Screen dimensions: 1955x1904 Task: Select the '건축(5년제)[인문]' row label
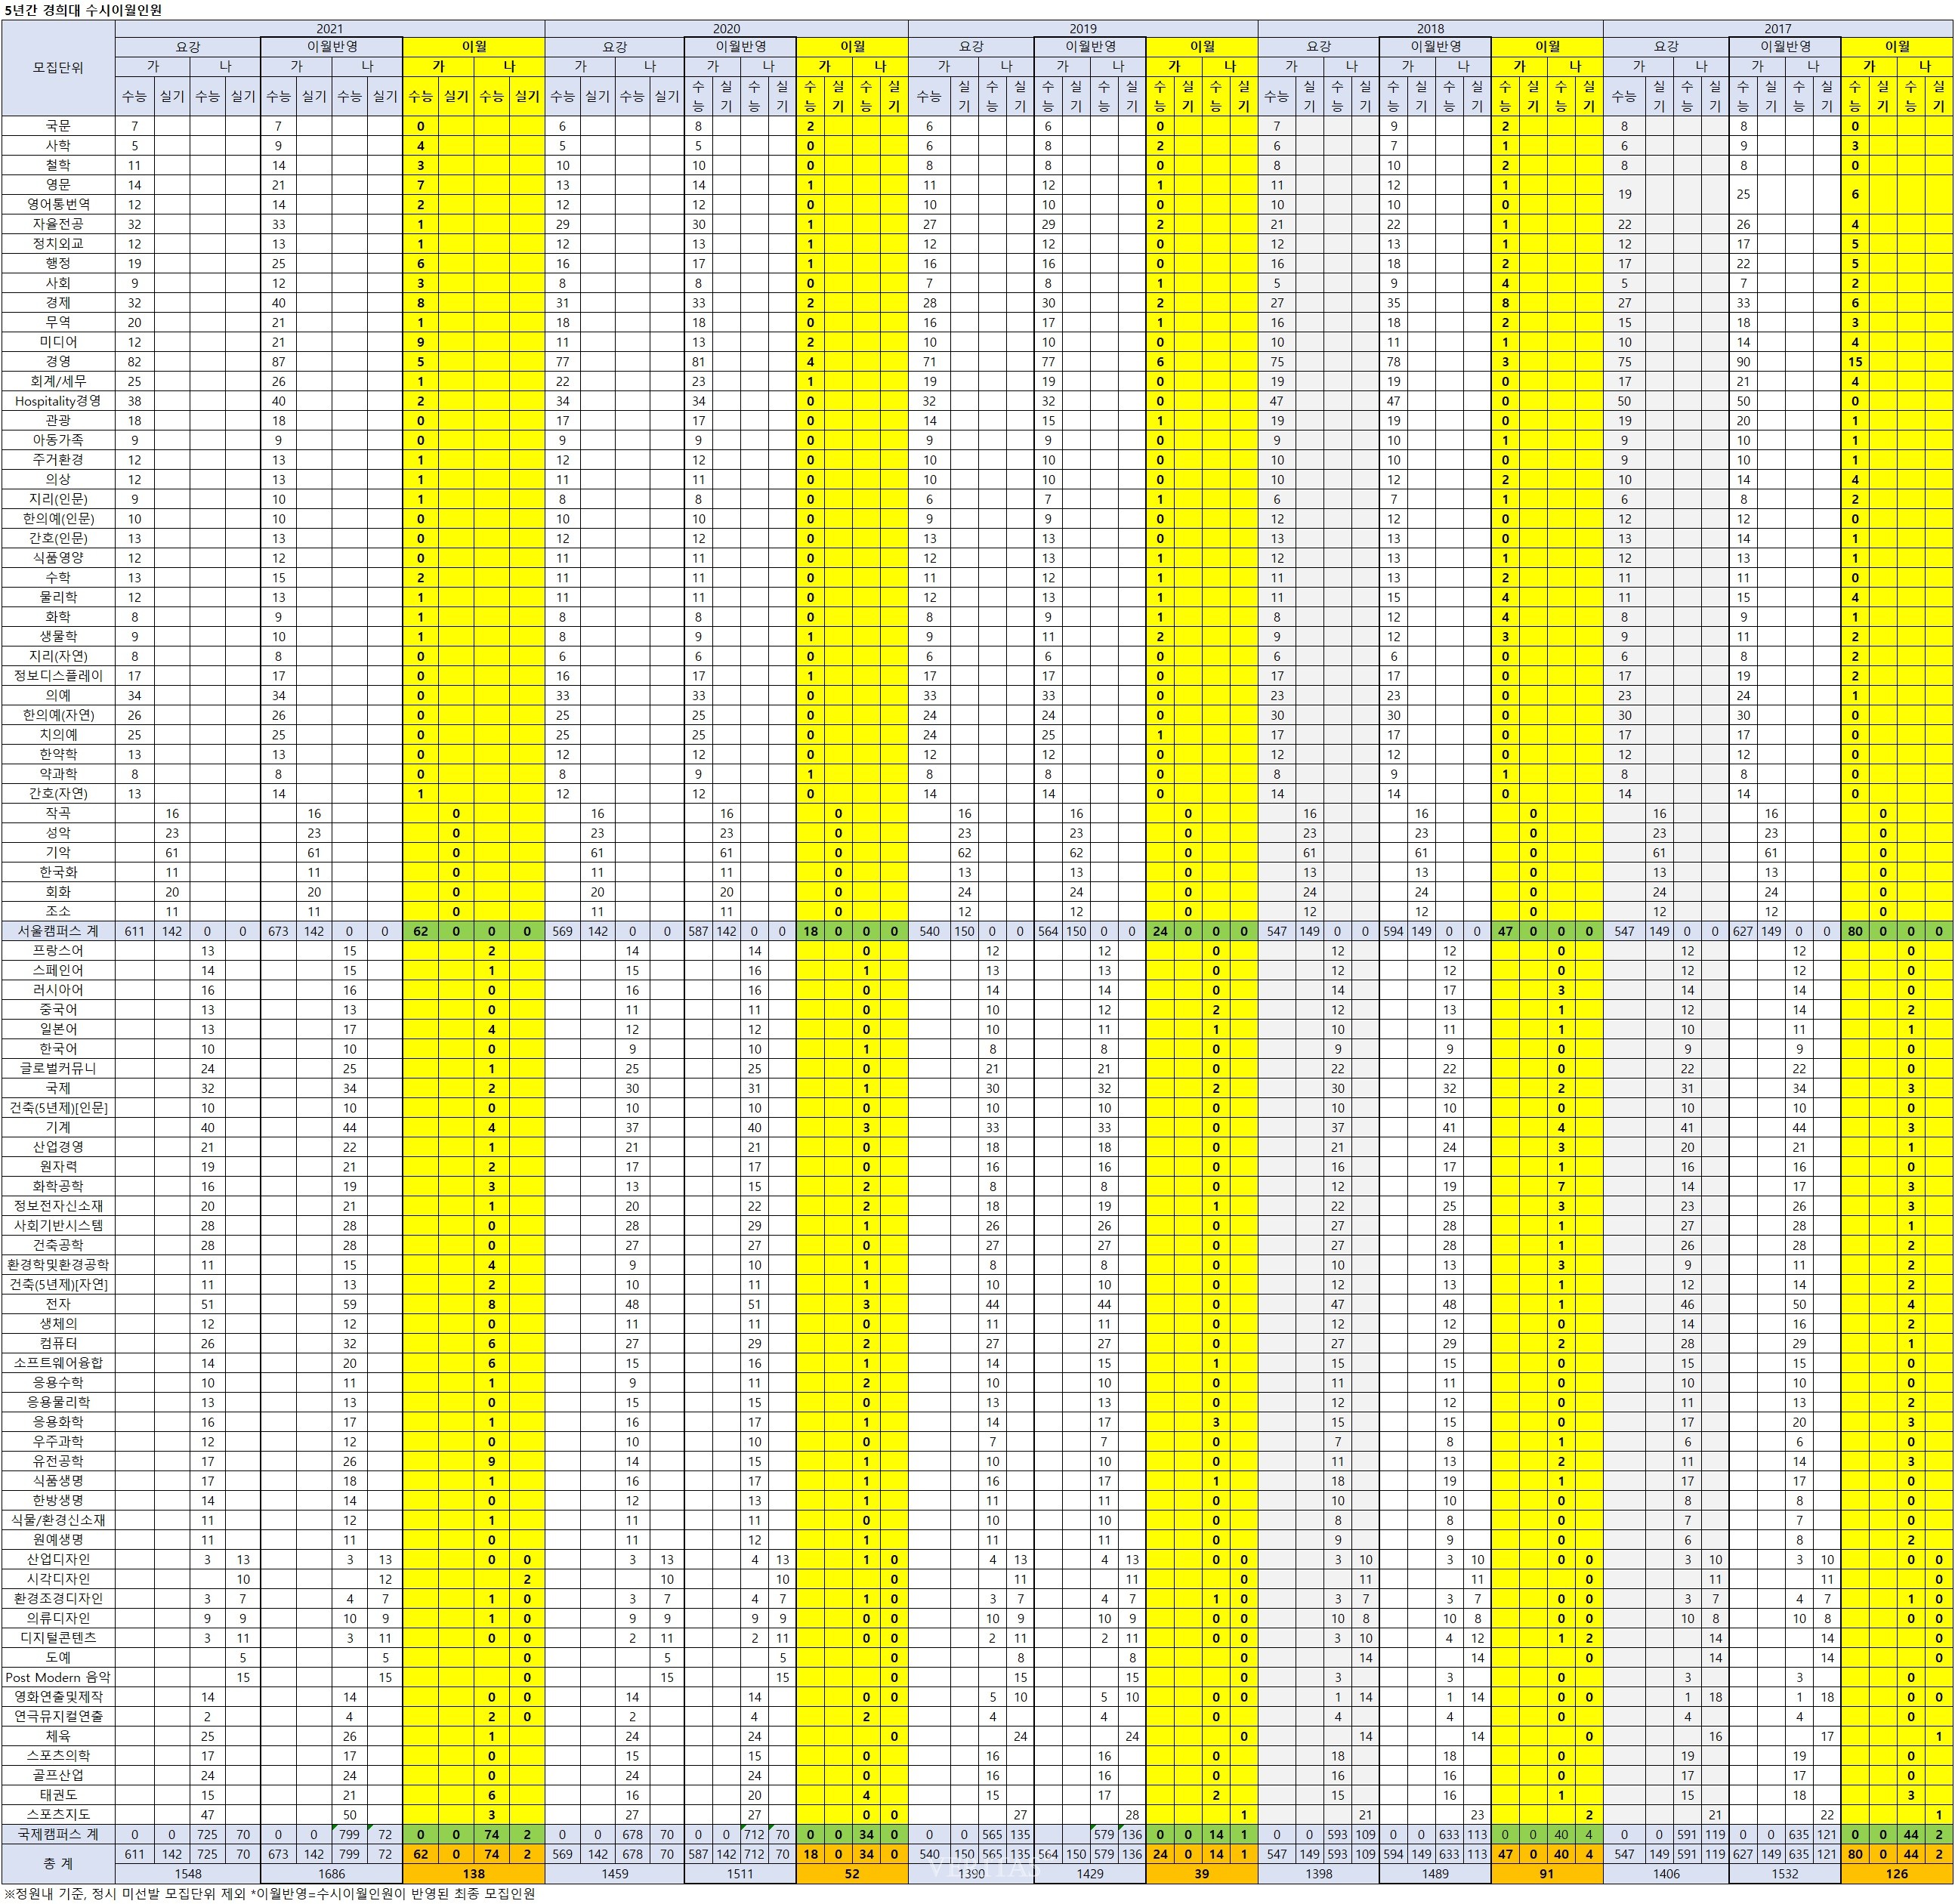tap(58, 1108)
